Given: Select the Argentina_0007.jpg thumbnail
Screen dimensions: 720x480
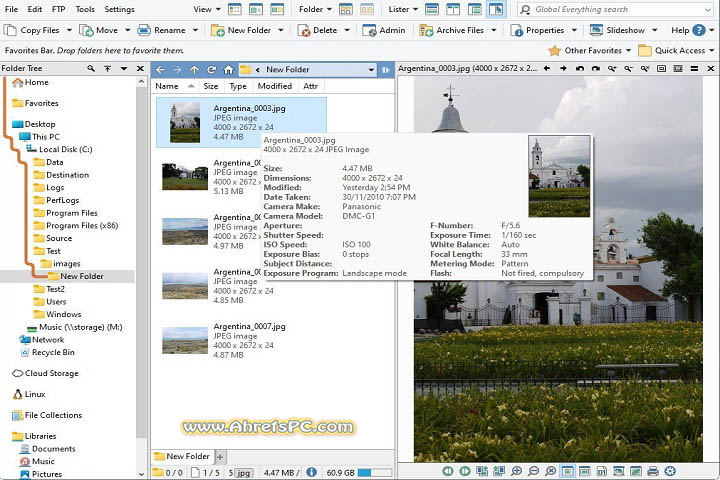Looking at the screenshot, I should (x=185, y=340).
